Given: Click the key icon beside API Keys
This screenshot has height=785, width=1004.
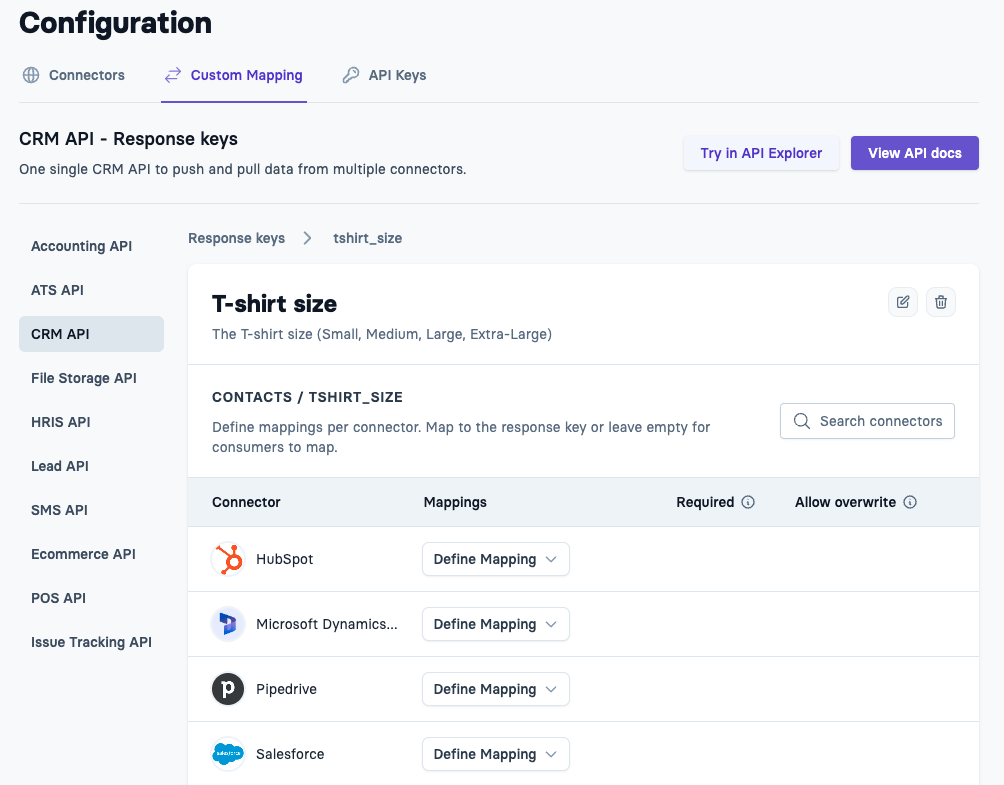Looking at the screenshot, I should click(351, 75).
